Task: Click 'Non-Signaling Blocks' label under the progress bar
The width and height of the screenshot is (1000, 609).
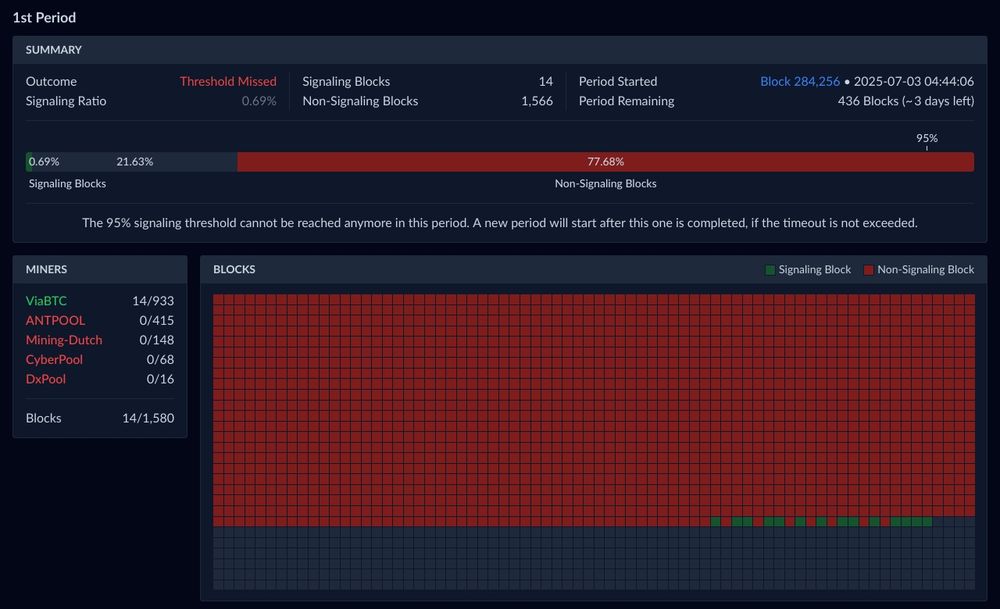Action: coord(605,184)
